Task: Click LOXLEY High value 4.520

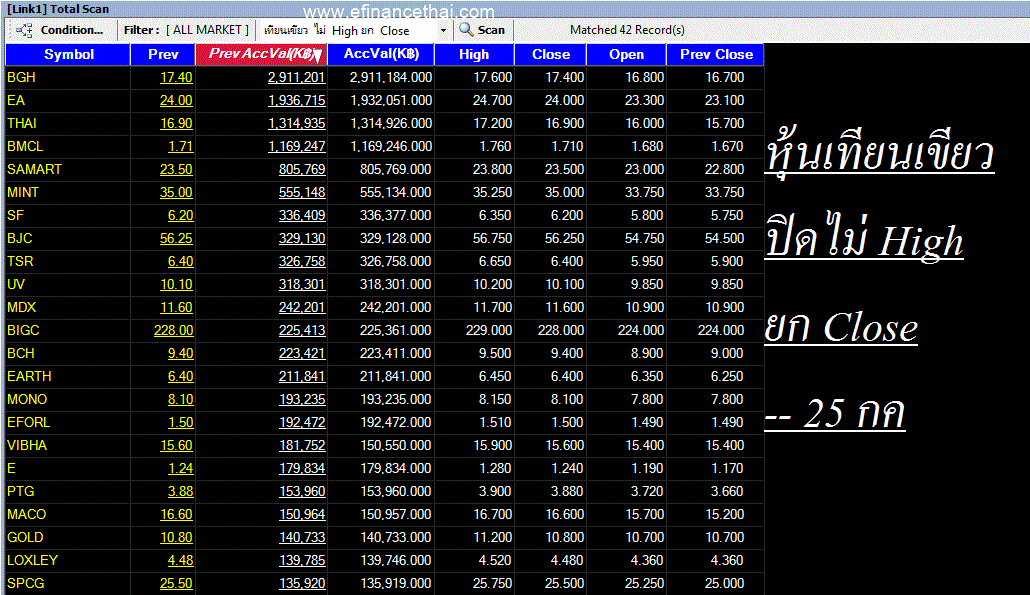Action: tap(495, 560)
